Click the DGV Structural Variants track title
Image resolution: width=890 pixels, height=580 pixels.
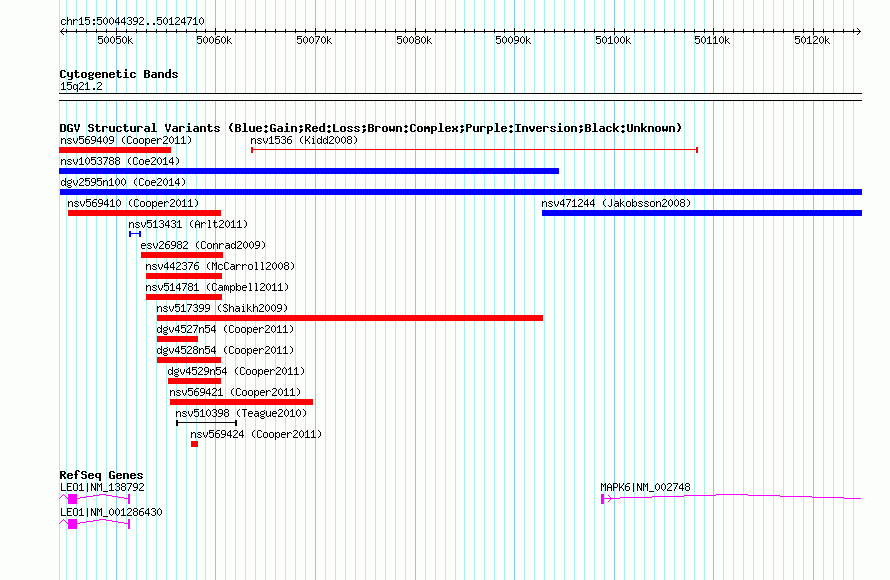pos(371,128)
